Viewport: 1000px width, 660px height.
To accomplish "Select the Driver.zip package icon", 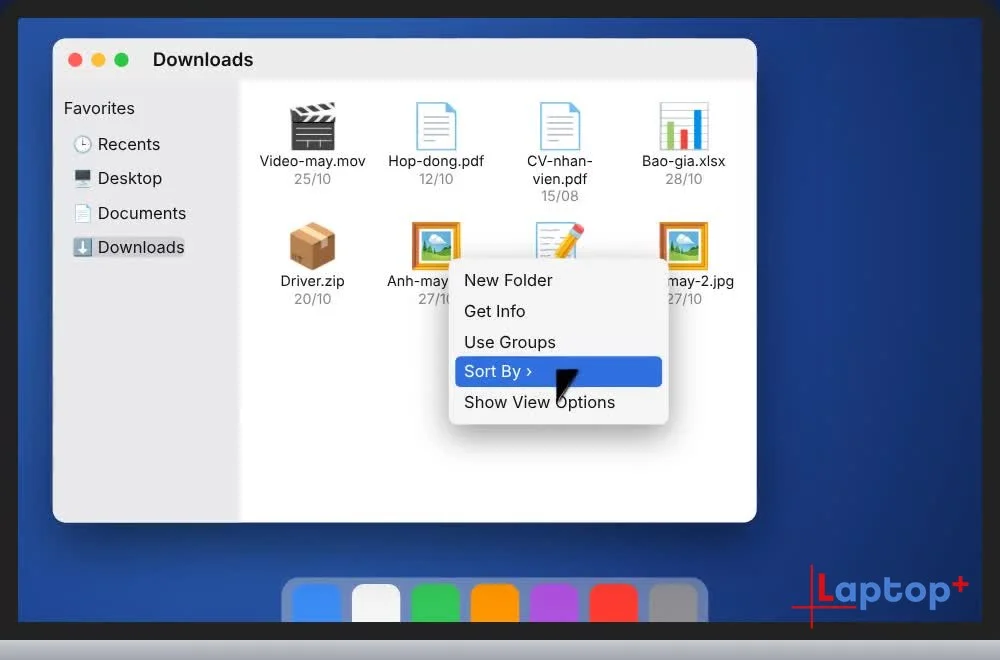I will 312,246.
